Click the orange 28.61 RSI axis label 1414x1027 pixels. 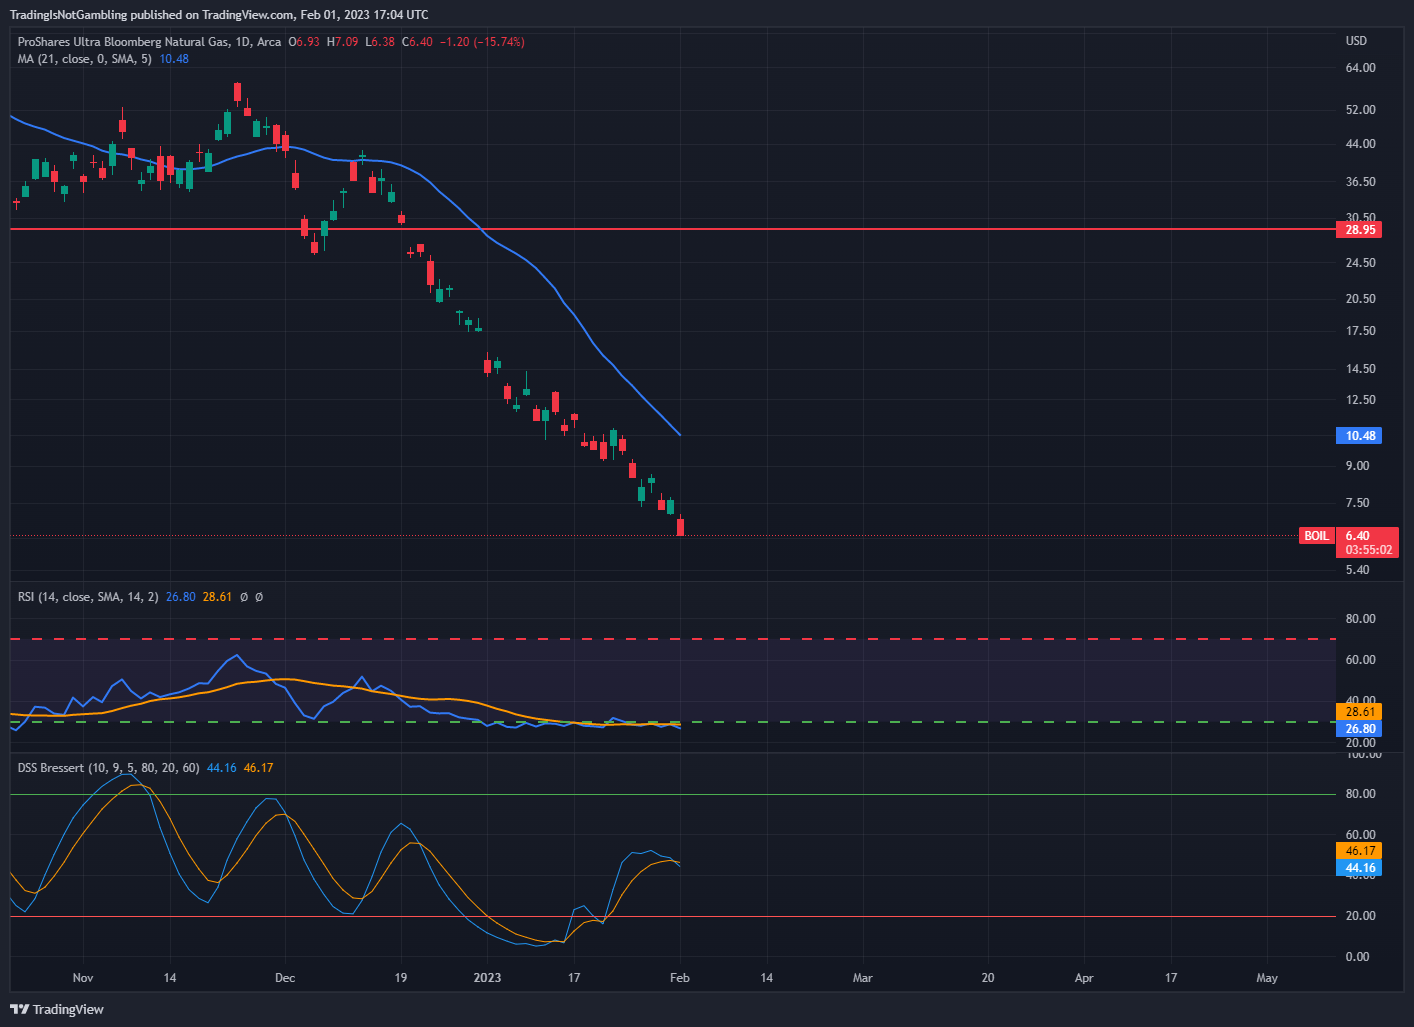coord(1360,712)
